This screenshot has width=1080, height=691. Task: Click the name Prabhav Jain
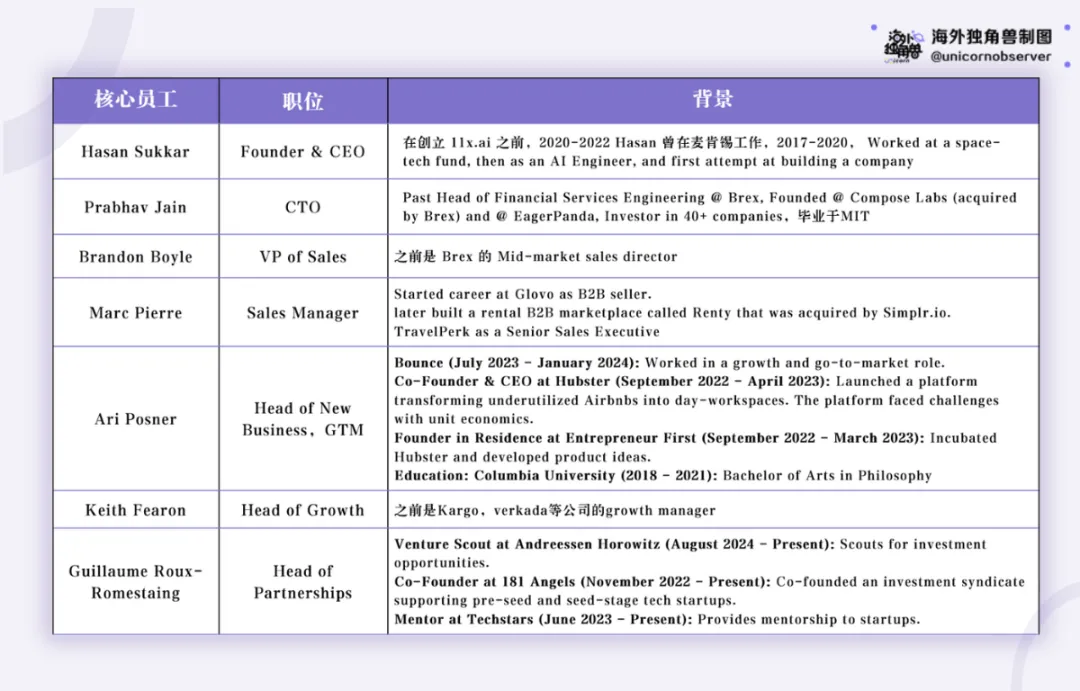[136, 207]
